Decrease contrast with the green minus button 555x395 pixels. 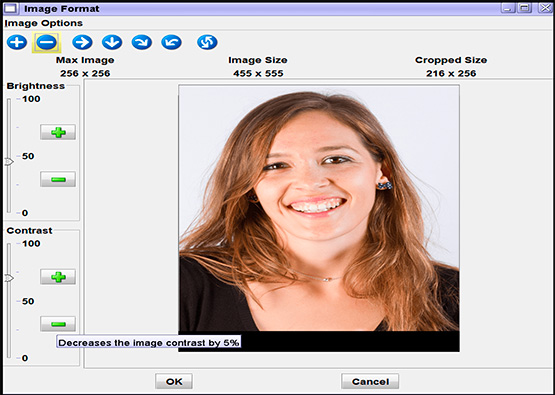[58, 324]
